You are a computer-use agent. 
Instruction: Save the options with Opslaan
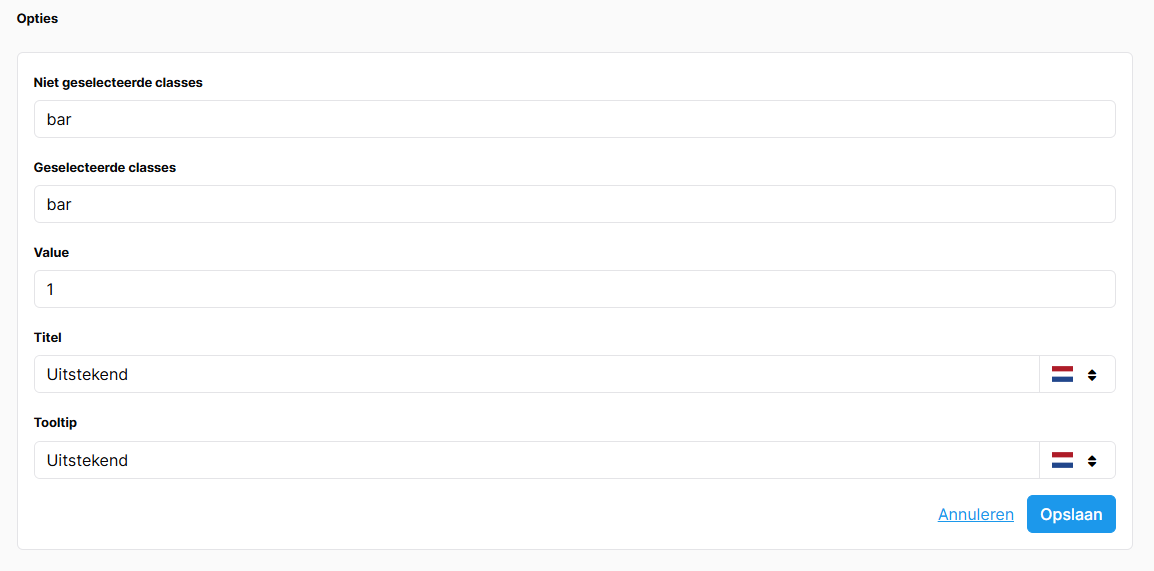(x=1071, y=514)
